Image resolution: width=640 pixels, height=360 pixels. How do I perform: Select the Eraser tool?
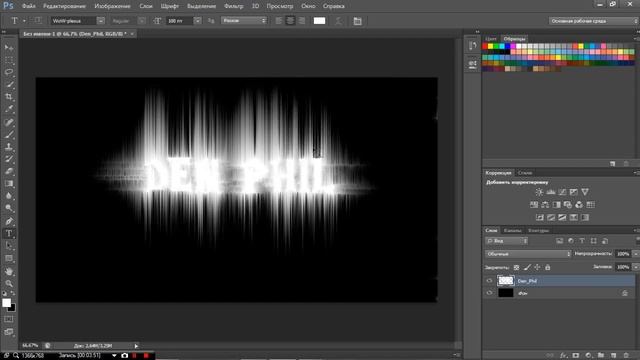click(x=9, y=171)
